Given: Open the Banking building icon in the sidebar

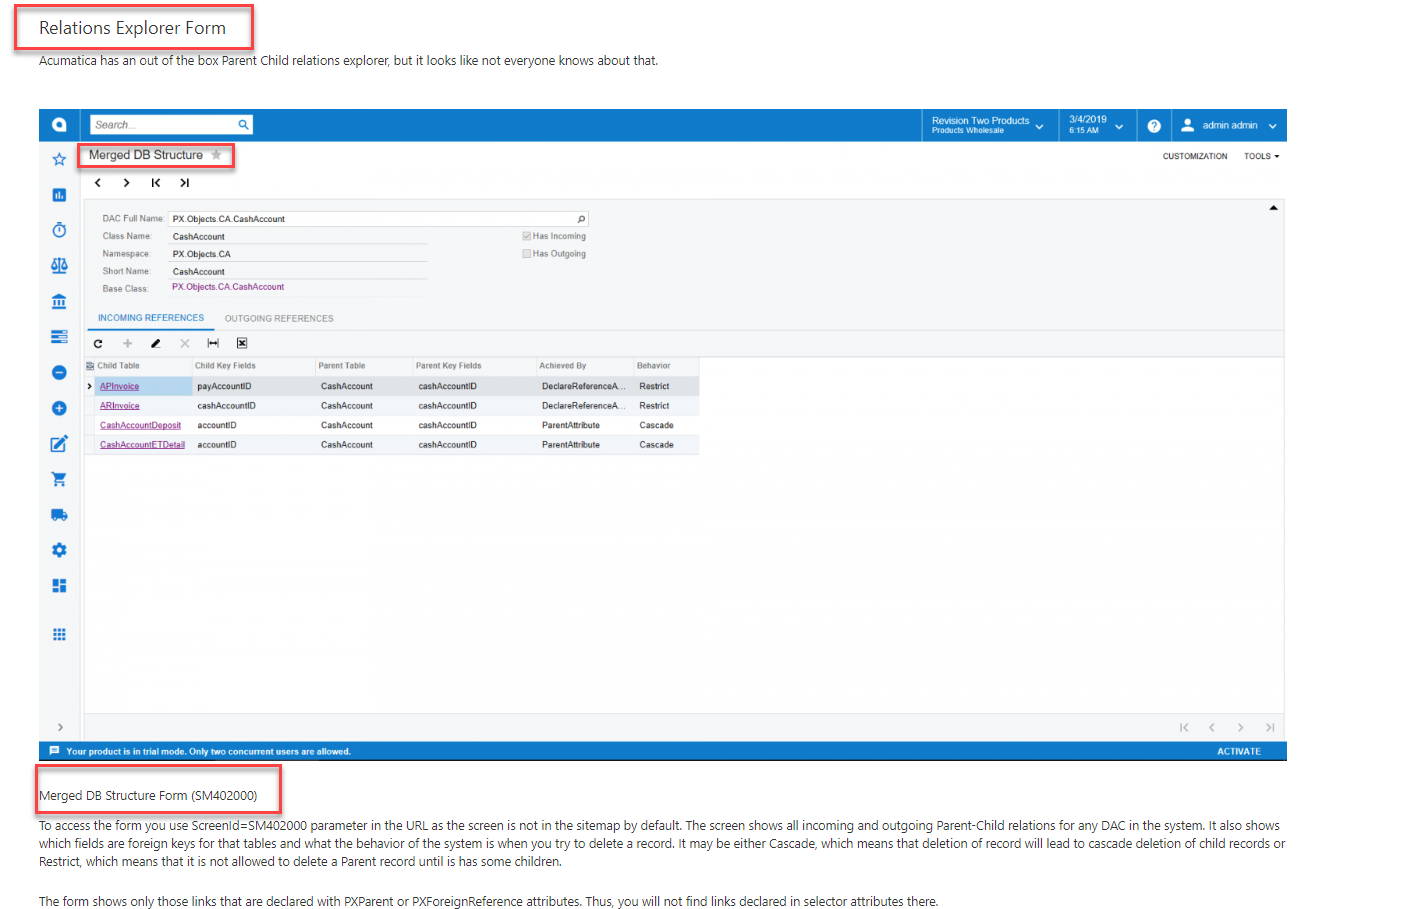Looking at the screenshot, I should click(59, 301).
